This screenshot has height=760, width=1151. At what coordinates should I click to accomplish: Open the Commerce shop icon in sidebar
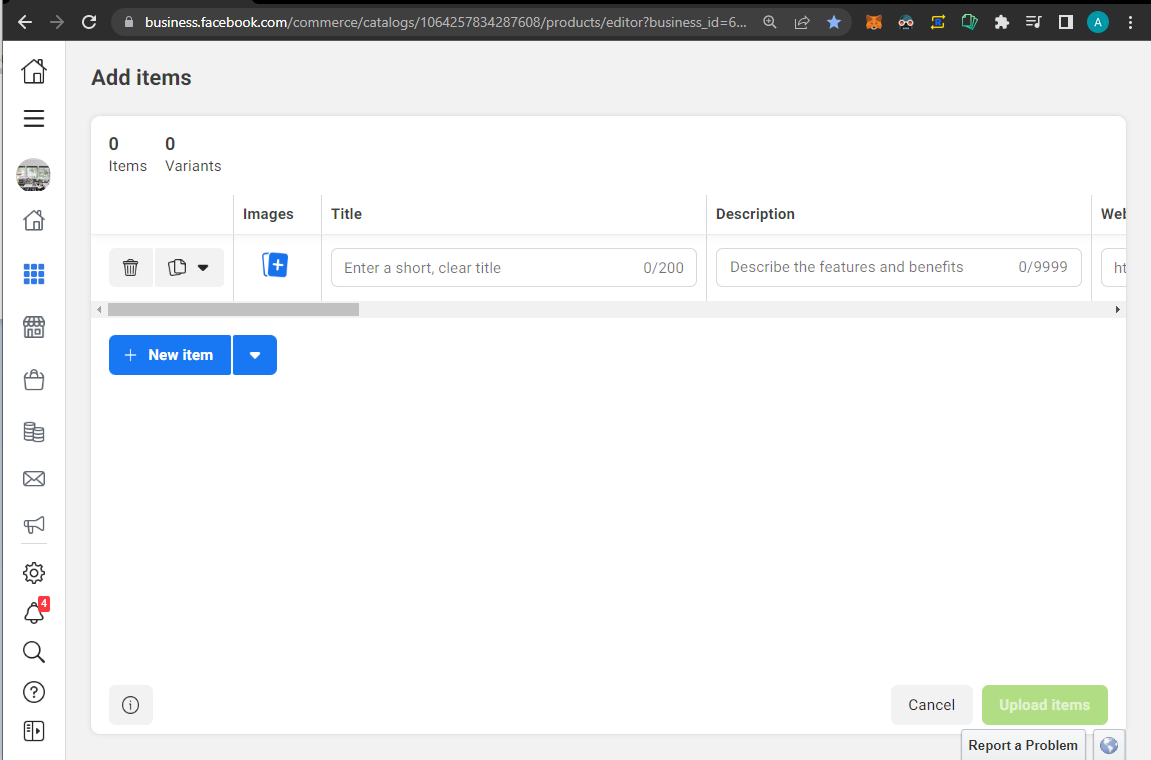pyautogui.click(x=34, y=327)
